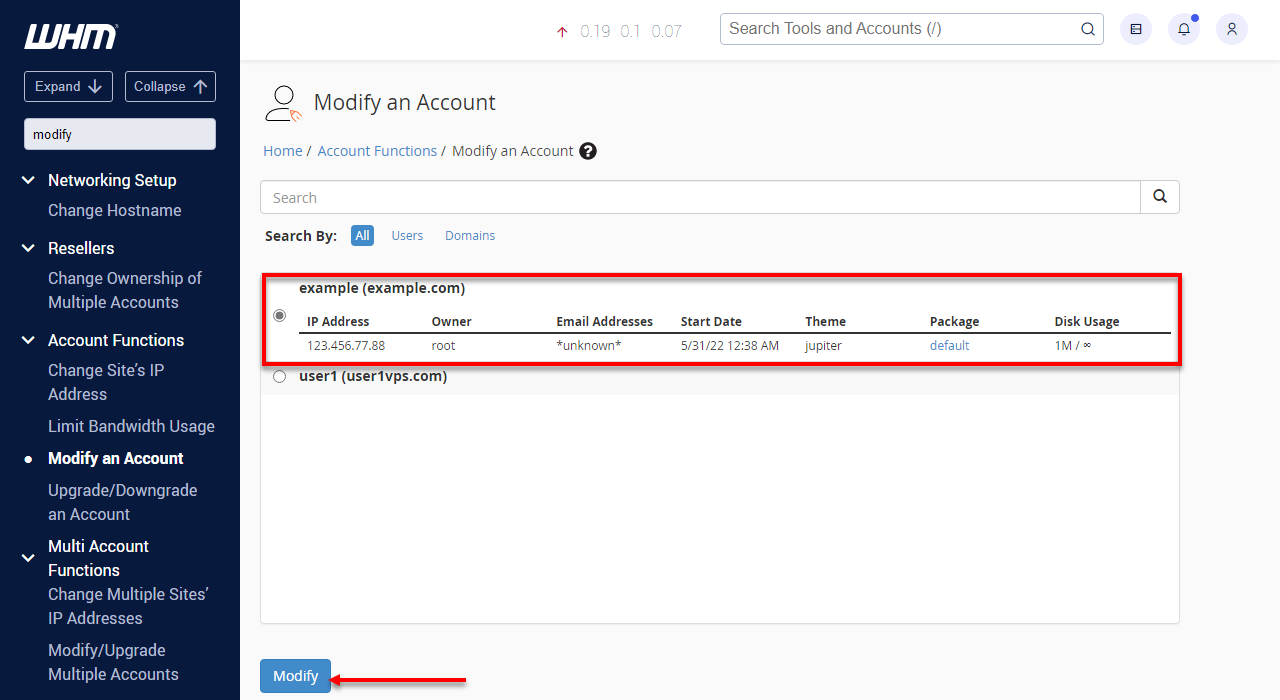Select the example.com account radio button
This screenshot has height=700, width=1280.
point(279,315)
